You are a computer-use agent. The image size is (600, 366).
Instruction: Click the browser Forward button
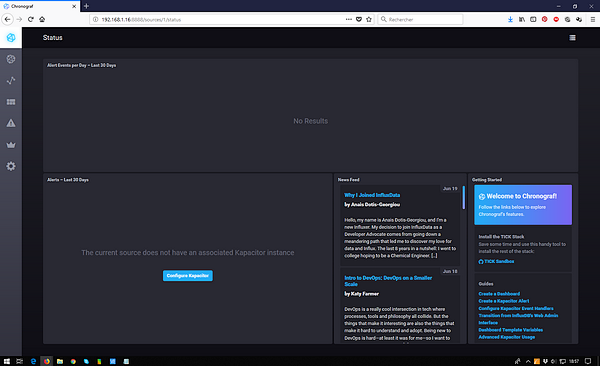click(x=19, y=19)
